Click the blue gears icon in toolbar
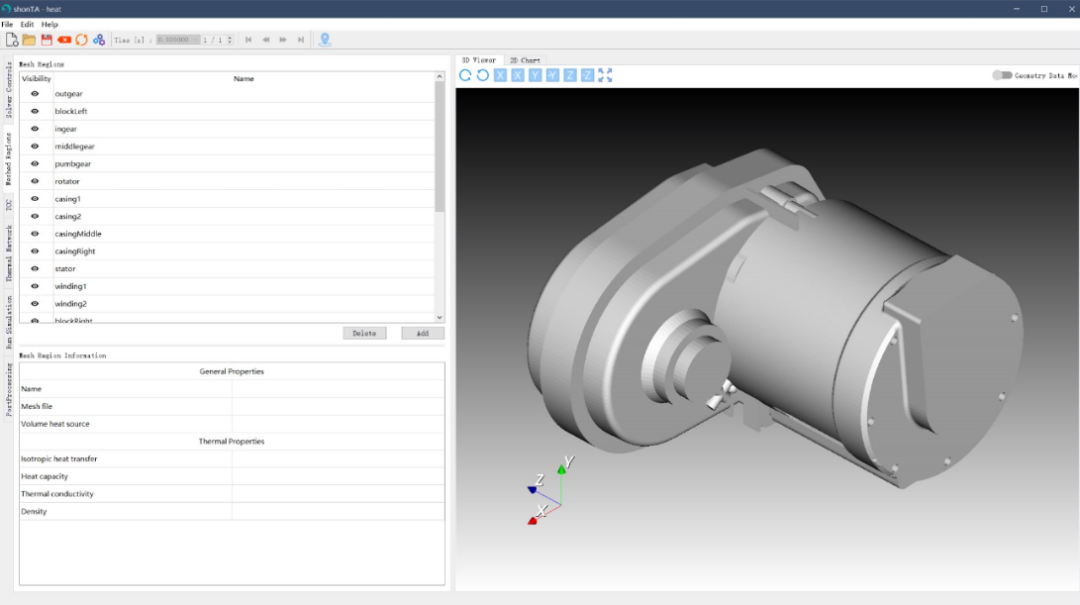 [98, 40]
